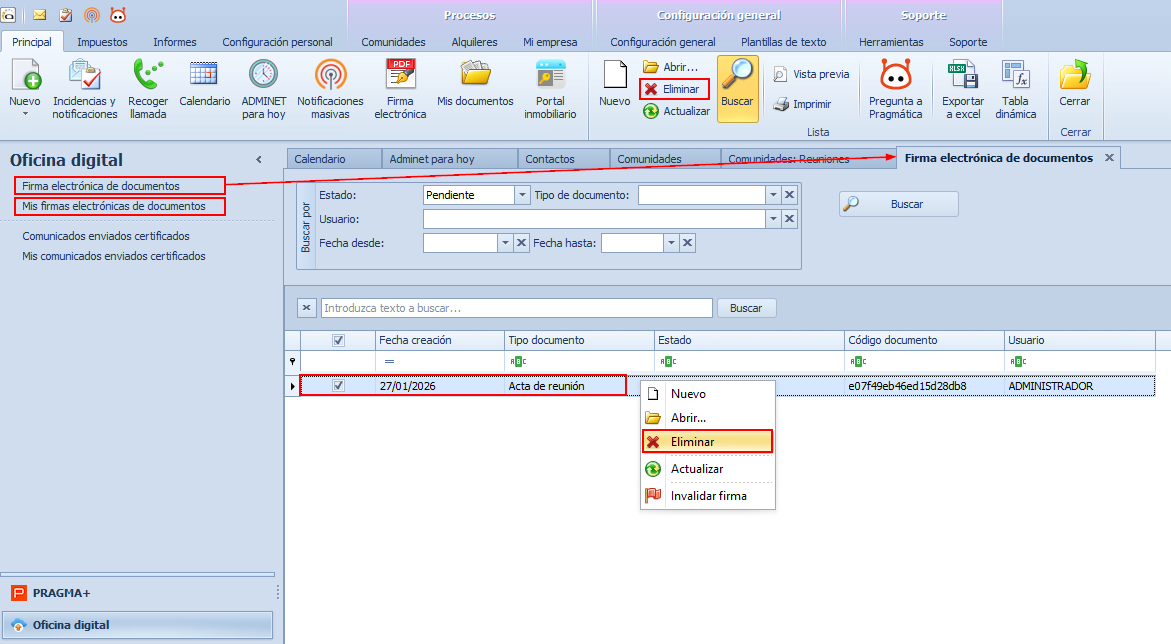Click Imprimir in the ribbon
The image size is (1171, 644).
click(x=803, y=104)
